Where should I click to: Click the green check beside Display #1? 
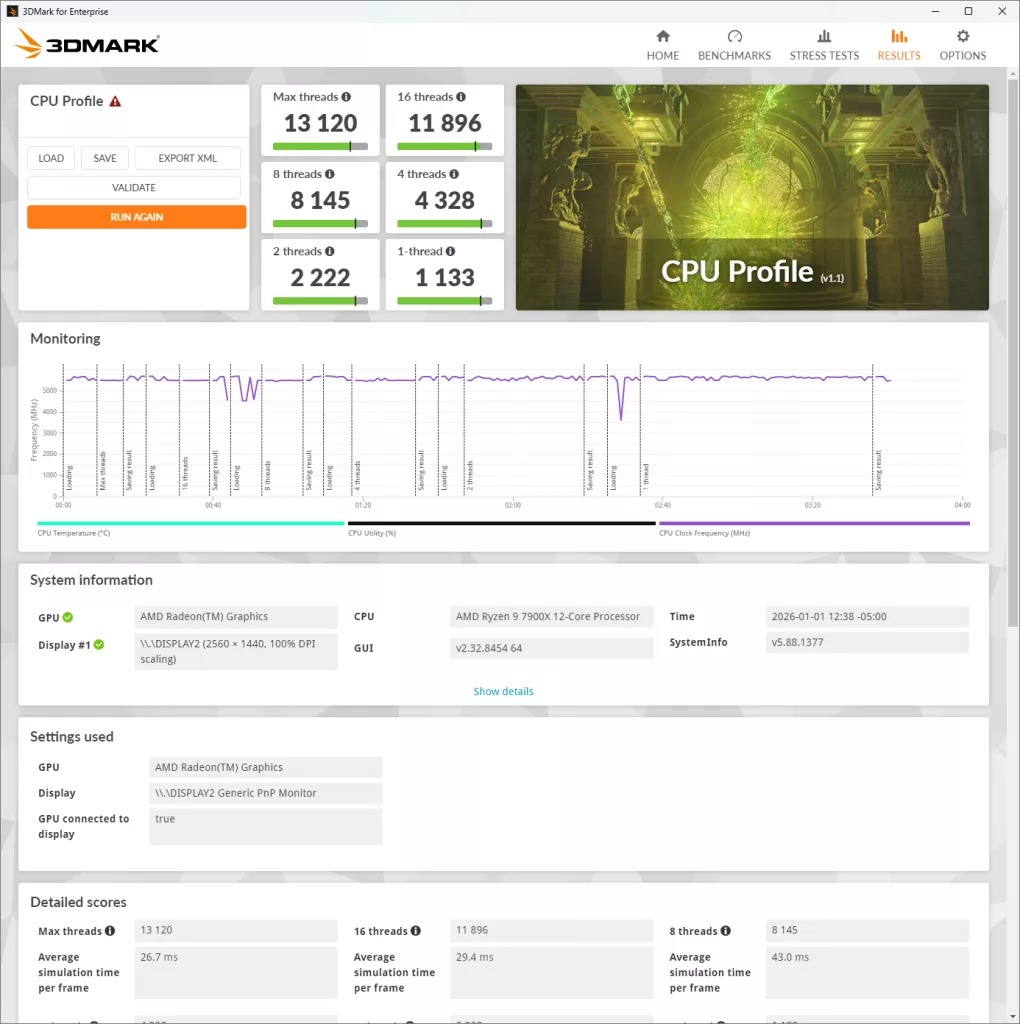[100, 645]
